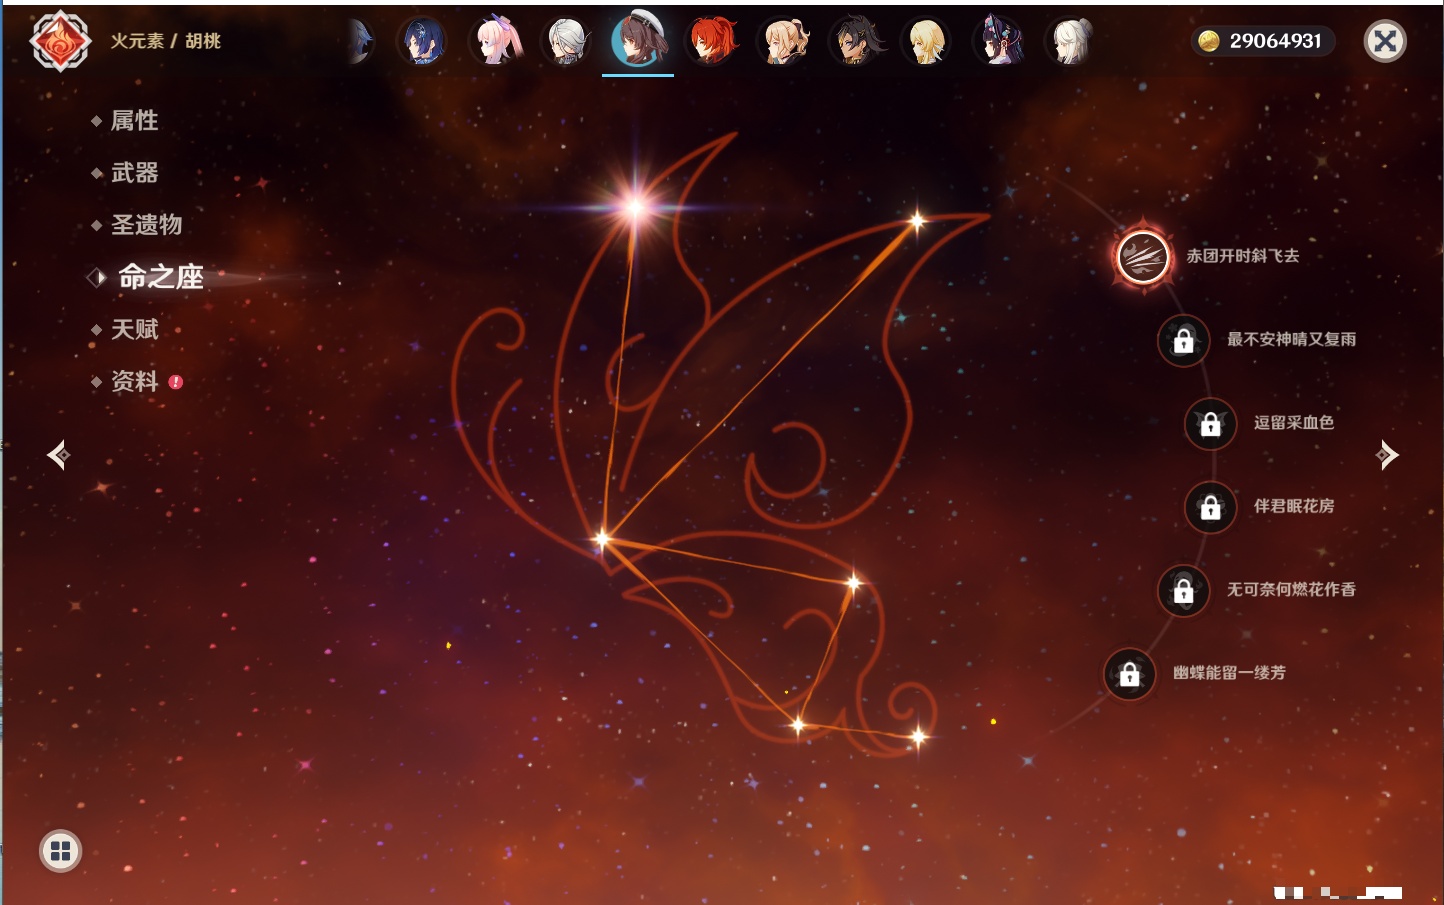Select the blond ponytail character avatar
The width and height of the screenshot is (1444, 905).
pos(784,41)
